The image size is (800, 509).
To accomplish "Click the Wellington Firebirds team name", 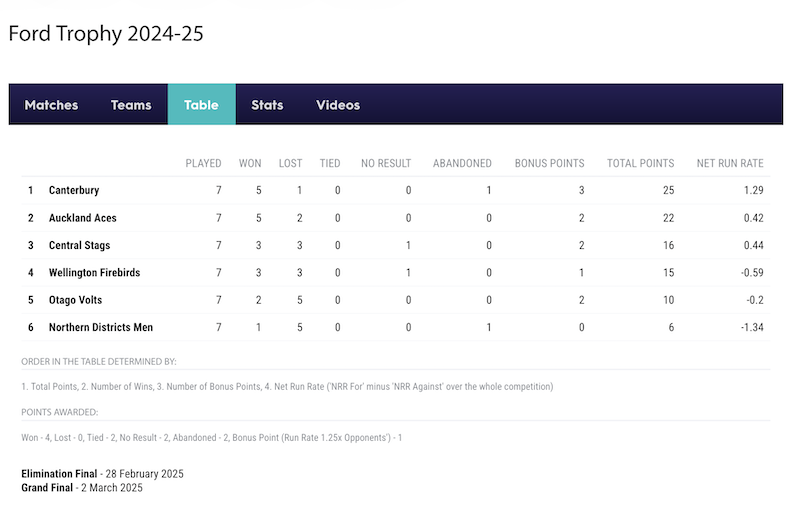I will 94,273.
